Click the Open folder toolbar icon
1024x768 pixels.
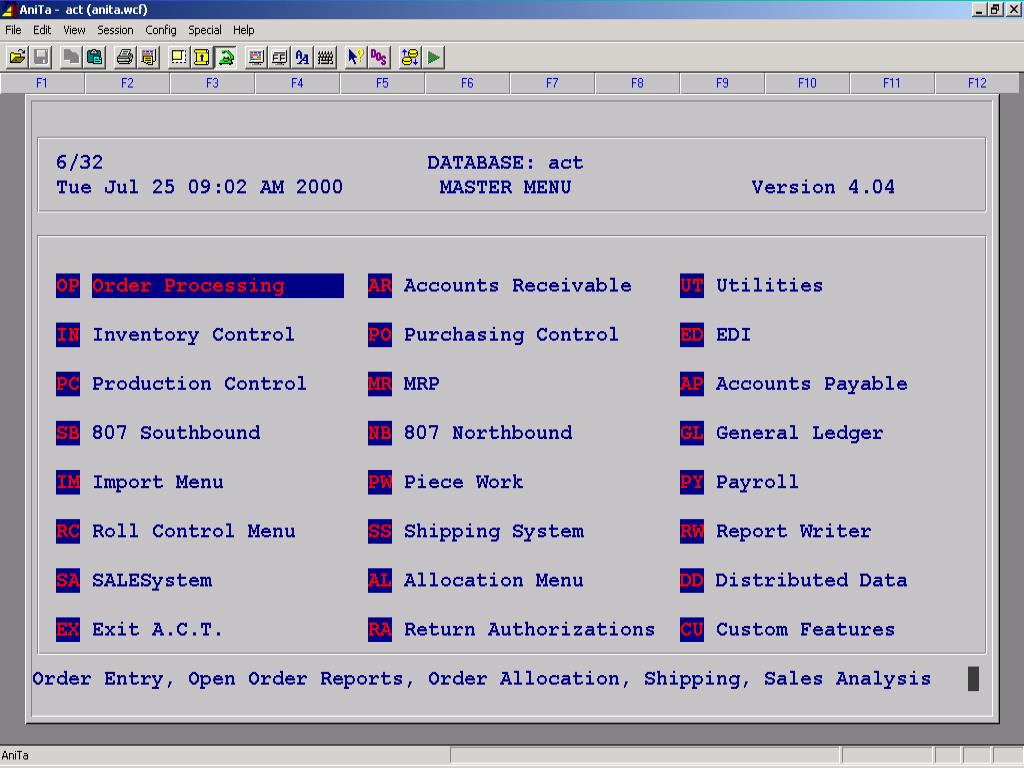17,57
